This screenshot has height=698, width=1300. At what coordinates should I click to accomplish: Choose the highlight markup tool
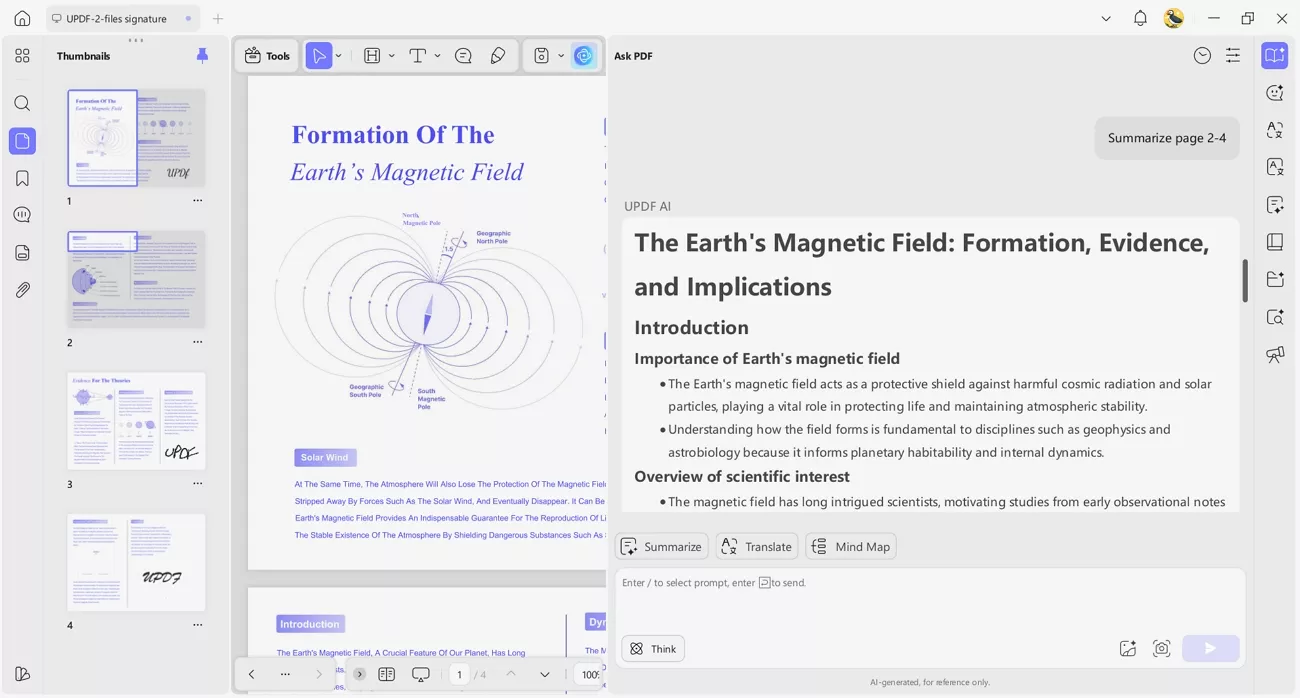372,56
